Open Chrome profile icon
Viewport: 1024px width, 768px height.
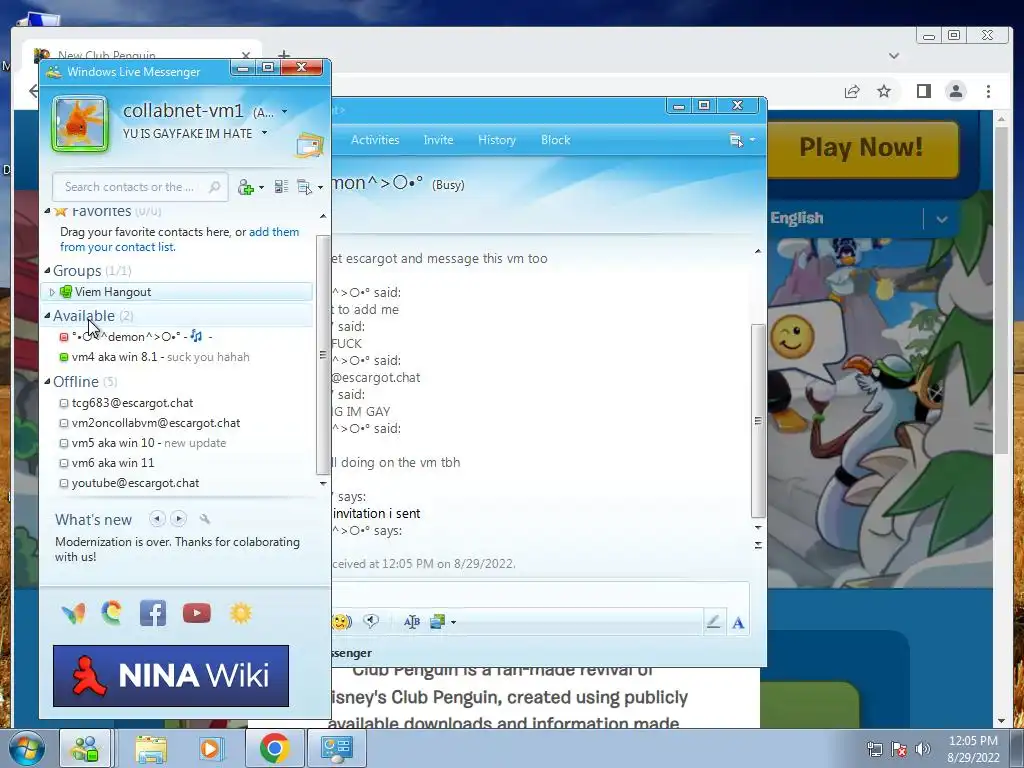956,91
